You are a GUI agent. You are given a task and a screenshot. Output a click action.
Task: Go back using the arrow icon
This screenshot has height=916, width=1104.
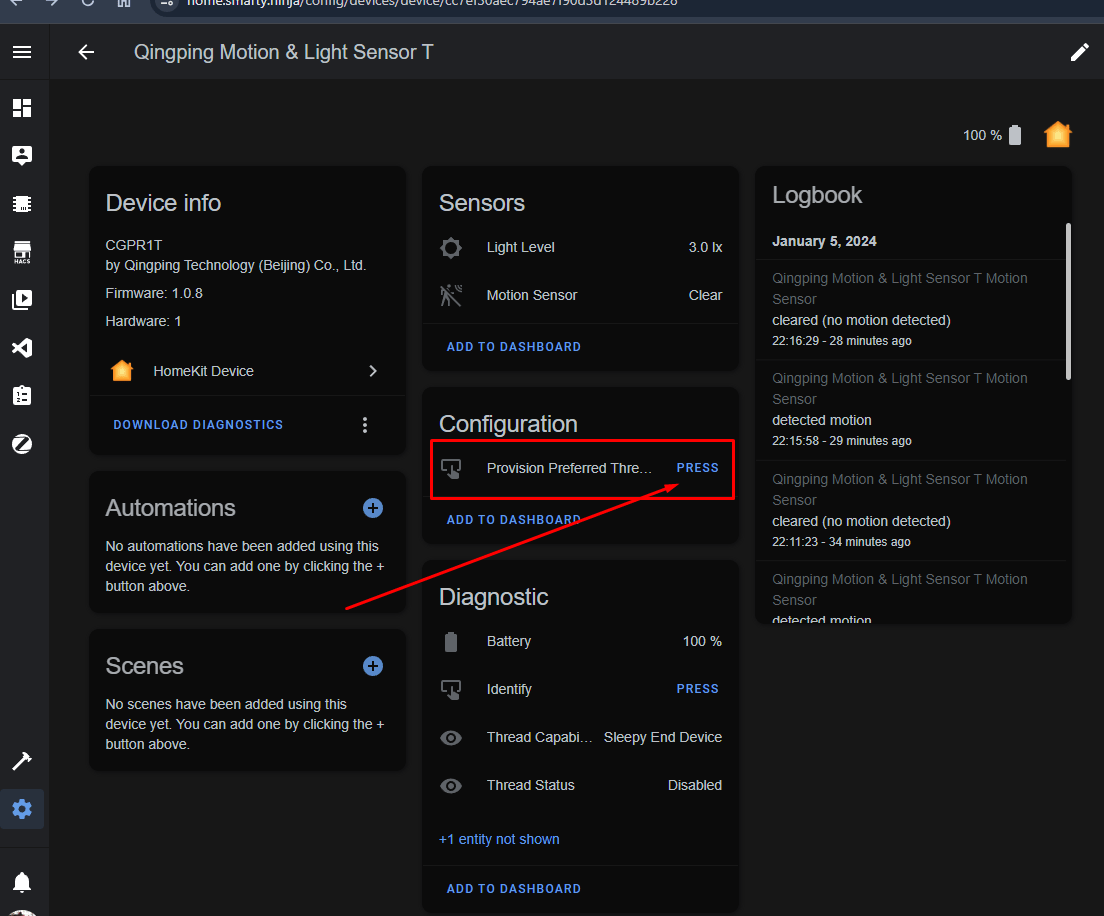pyautogui.click(x=86, y=52)
